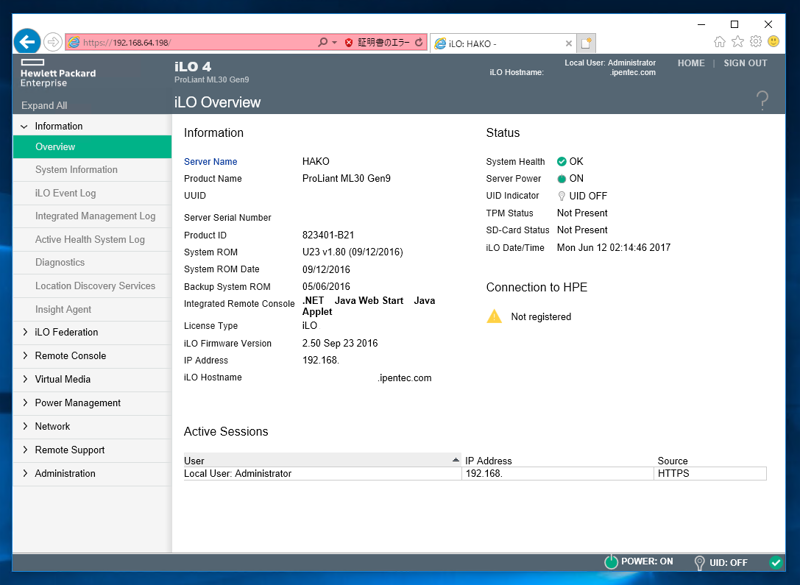Viewport: 800px width, 585px height.
Task: Click the Server Power ON status dot
Action: [562, 179]
